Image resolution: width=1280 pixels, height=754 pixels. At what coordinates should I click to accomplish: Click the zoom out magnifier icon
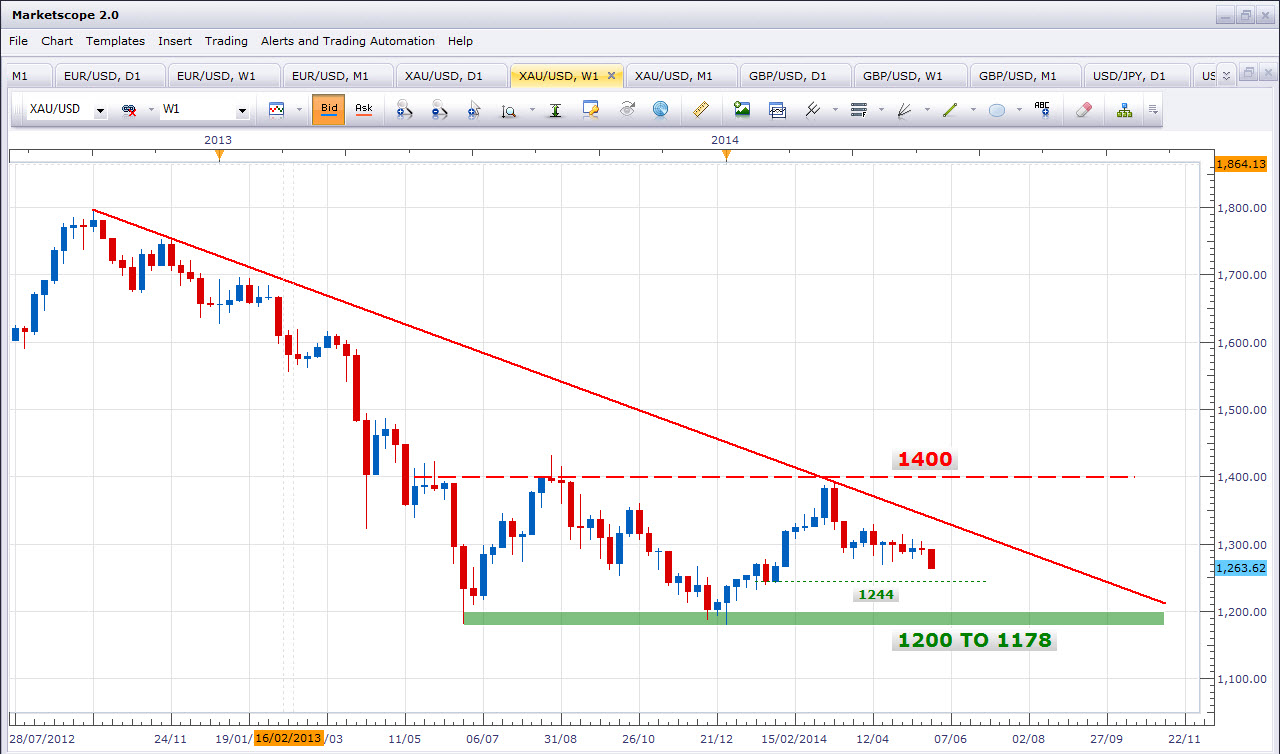point(439,110)
